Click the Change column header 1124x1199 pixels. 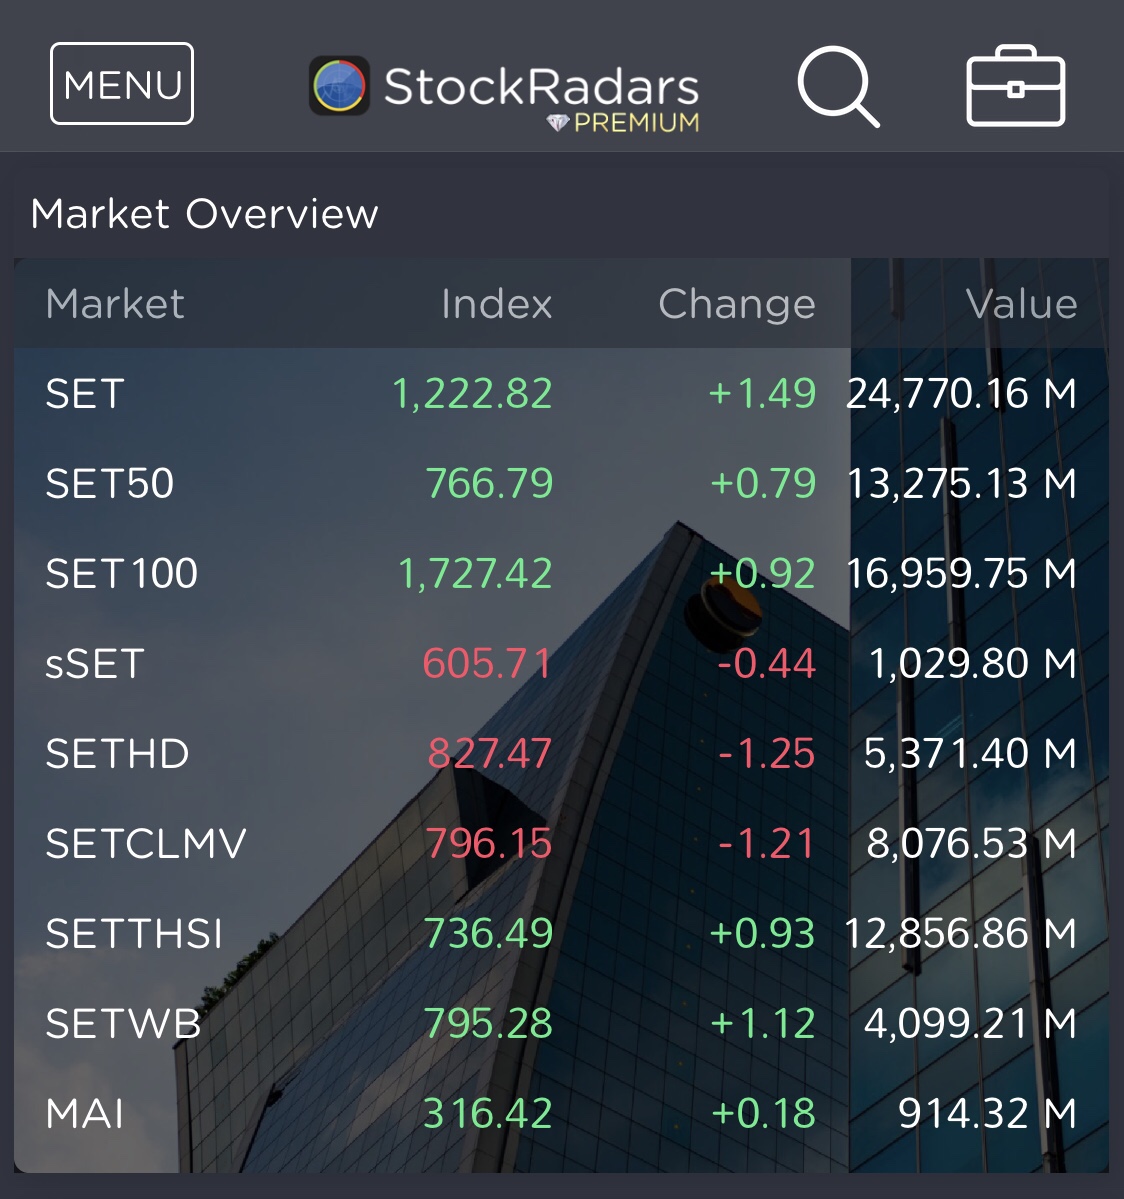pyautogui.click(x=736, y=304)
